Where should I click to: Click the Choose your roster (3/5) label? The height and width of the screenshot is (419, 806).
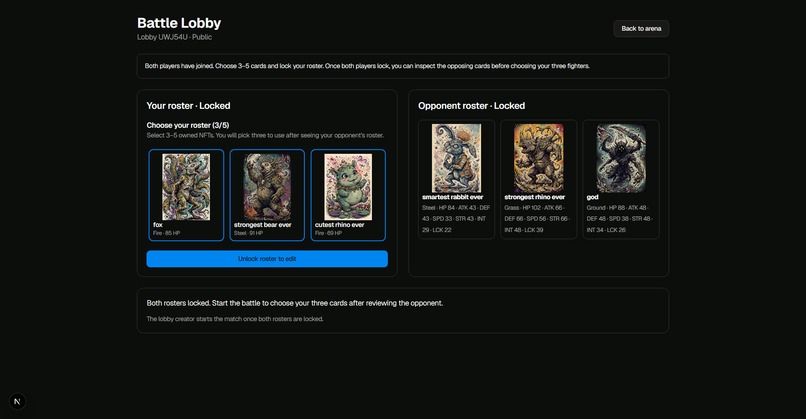188,125
